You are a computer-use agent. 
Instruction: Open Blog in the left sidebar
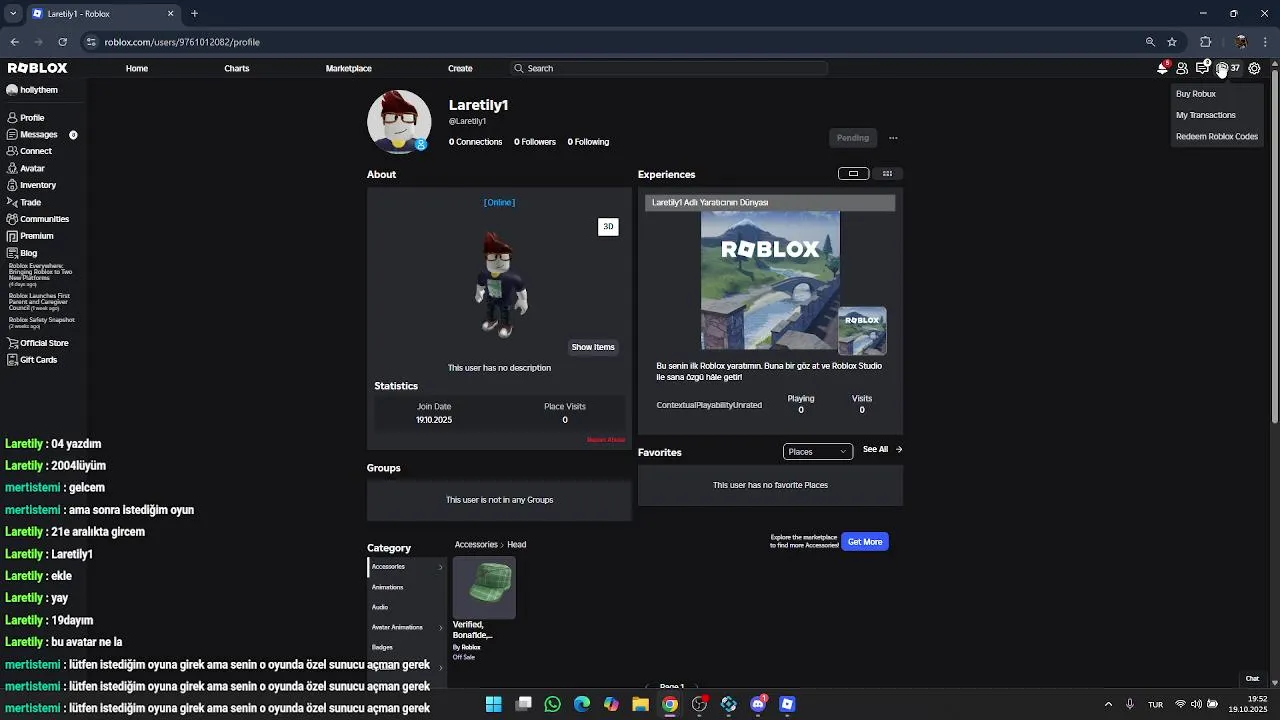(x=22, y=253)
